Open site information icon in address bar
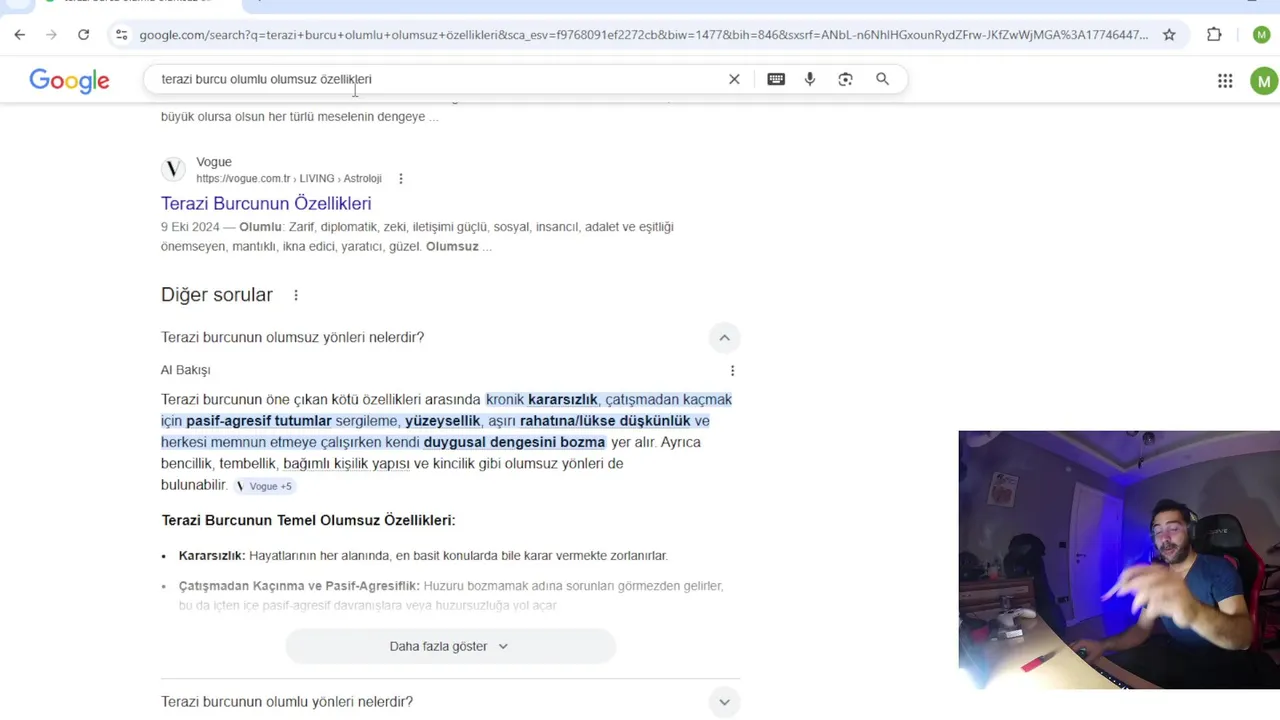 point(121,35)
